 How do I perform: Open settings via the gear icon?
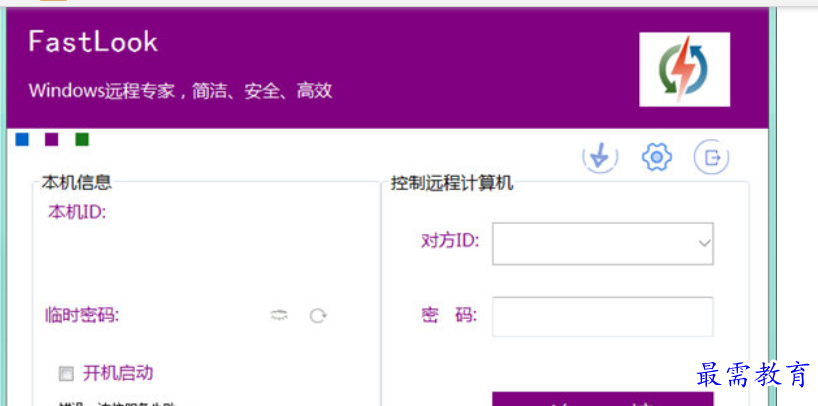click(656, 157)
